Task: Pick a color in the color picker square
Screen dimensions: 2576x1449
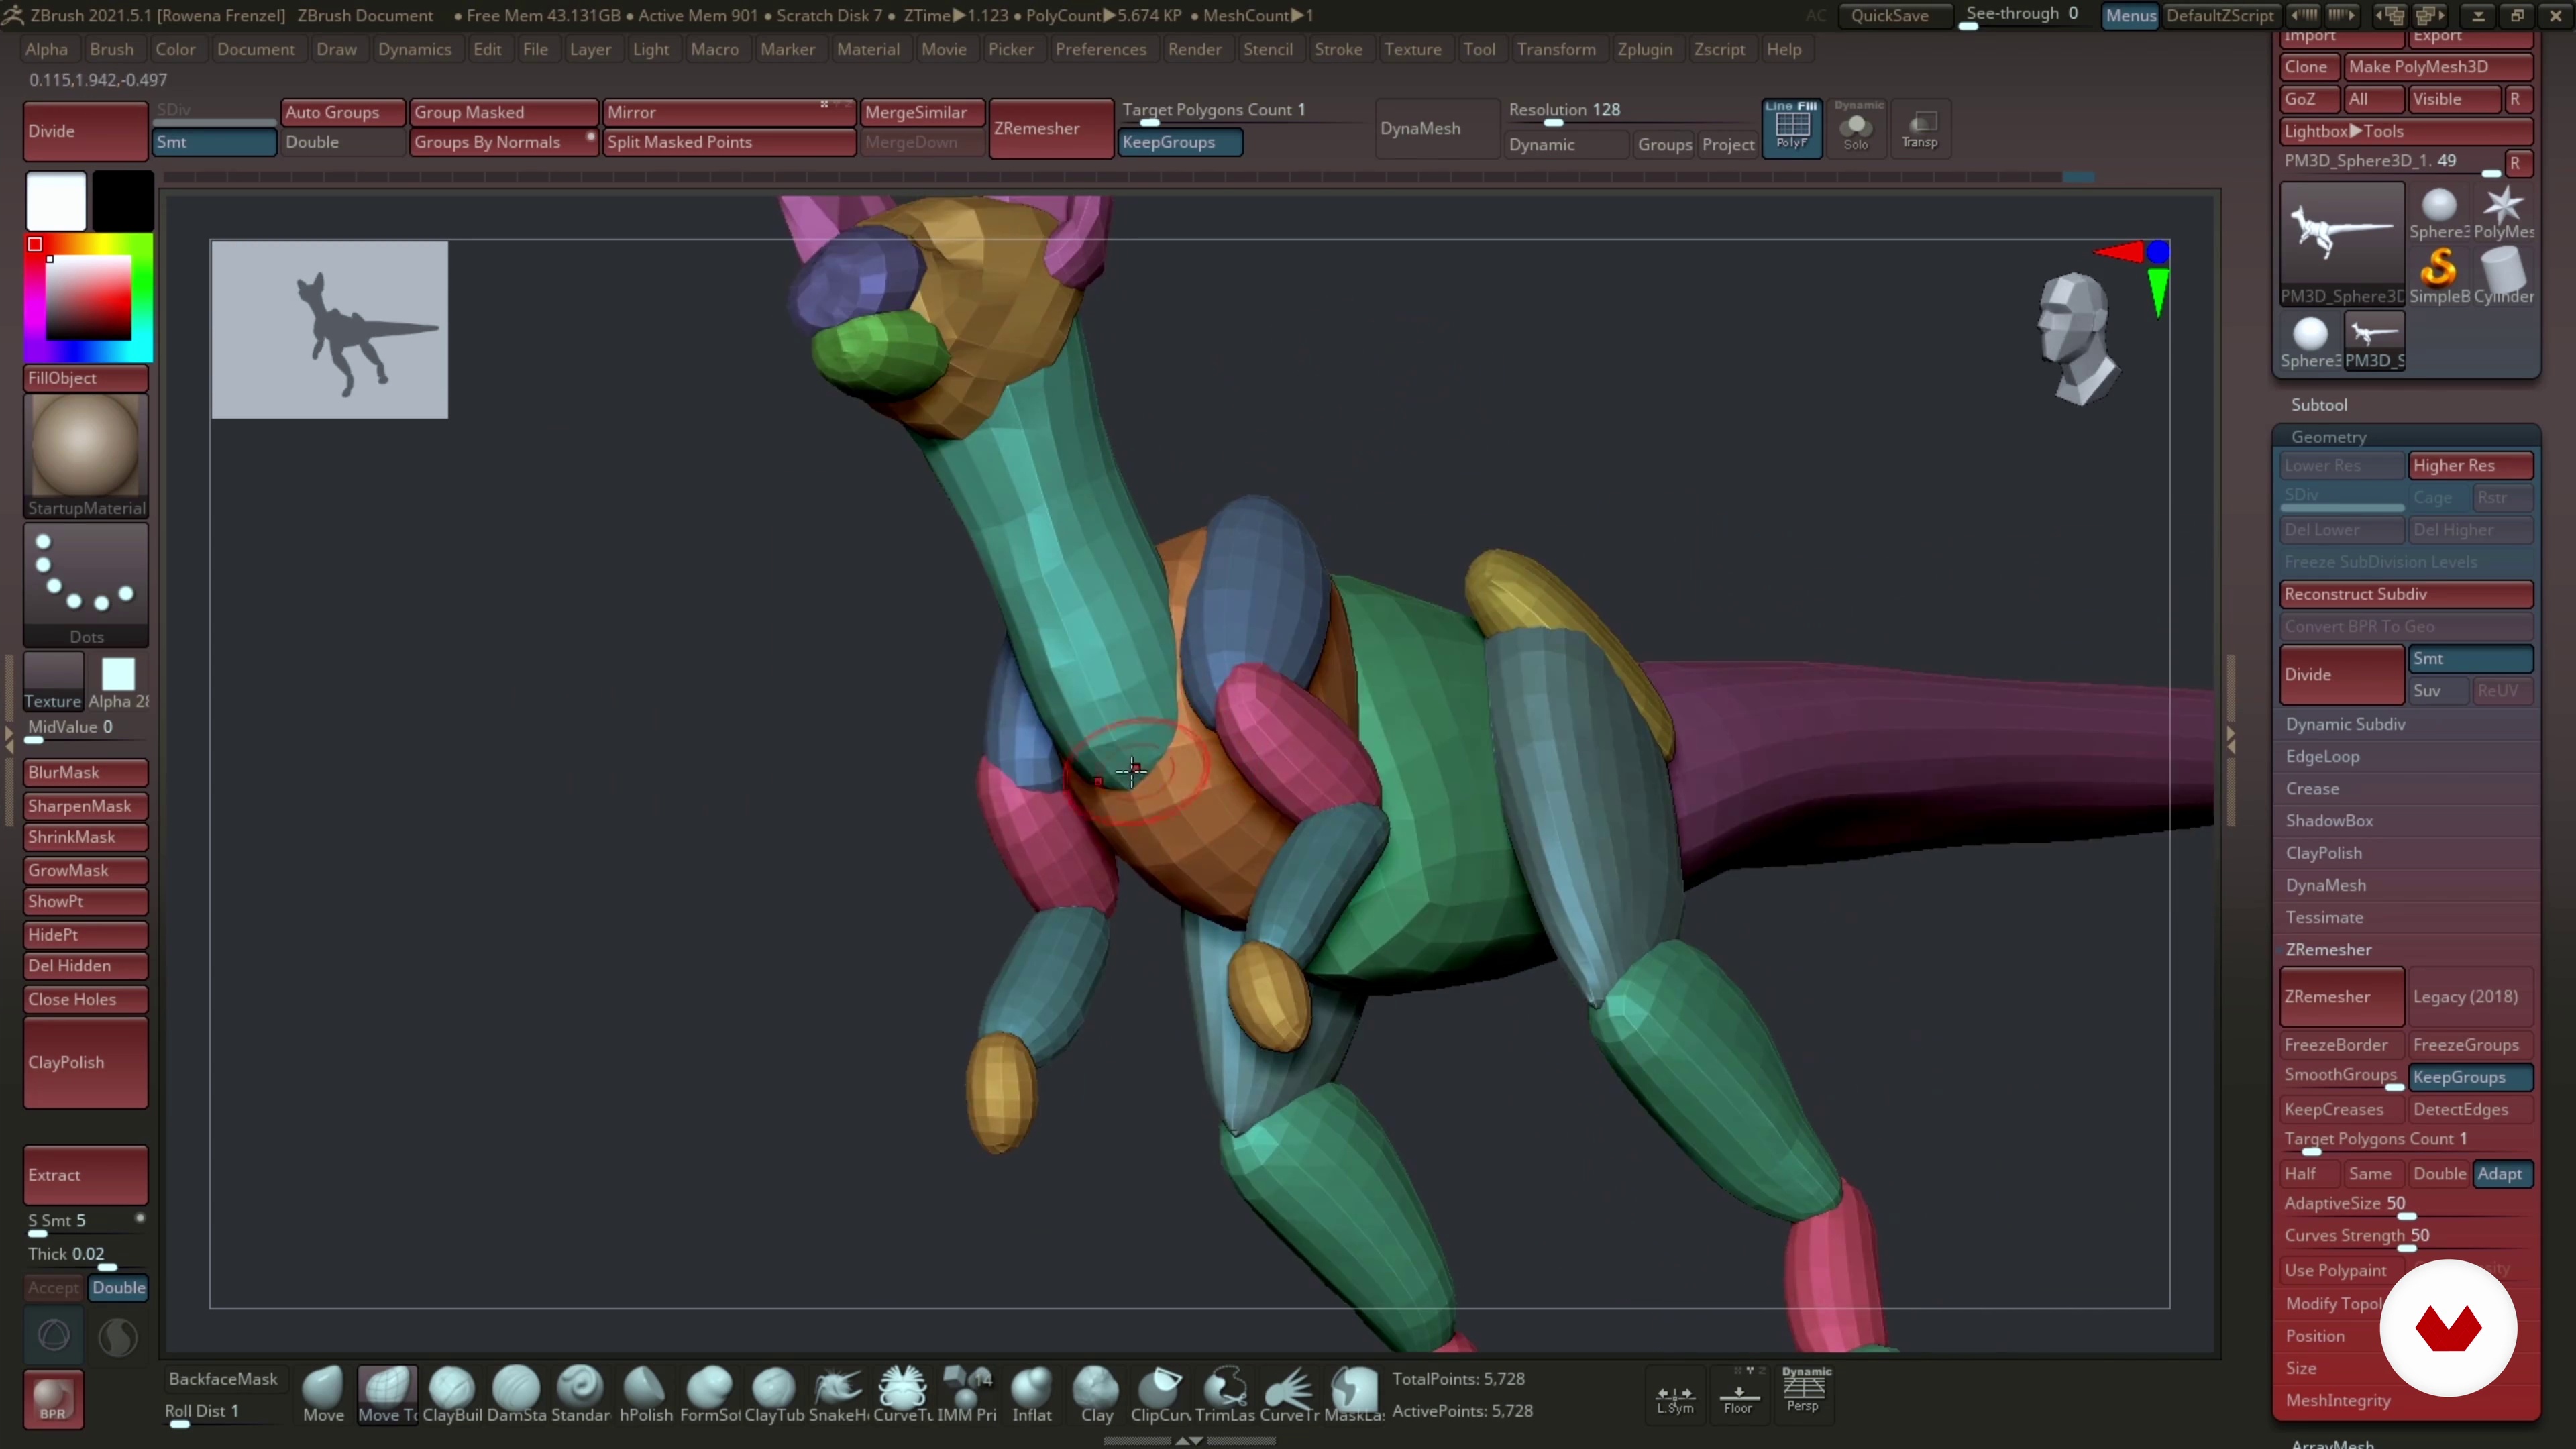Action: pyautogui.click(x=88, y=298)
